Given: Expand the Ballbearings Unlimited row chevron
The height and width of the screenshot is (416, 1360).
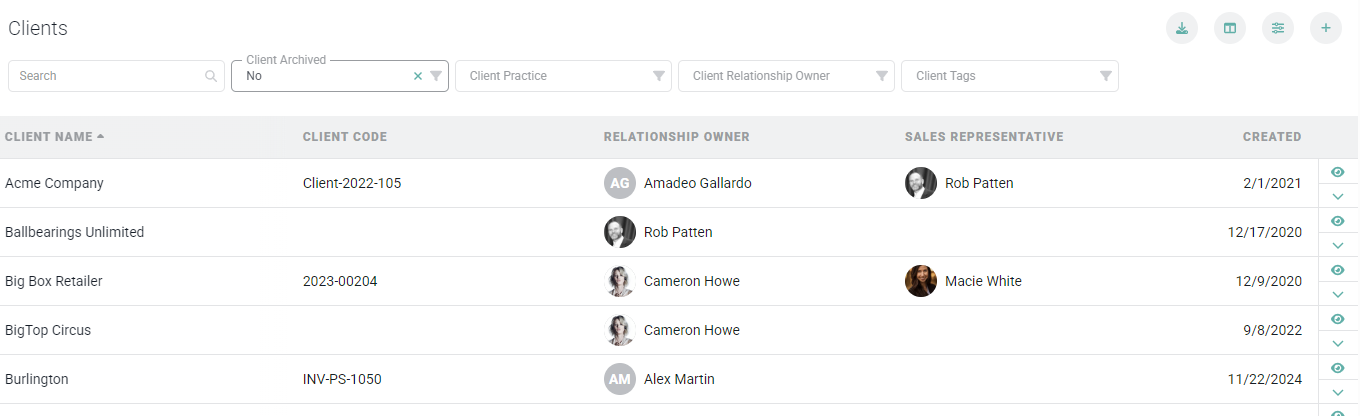Looking at the screenshot, I should [1338, 245].
